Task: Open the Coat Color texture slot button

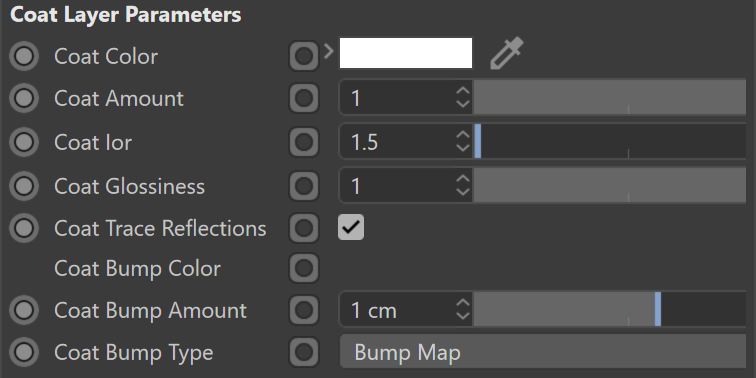Action: tap(304, 56)
